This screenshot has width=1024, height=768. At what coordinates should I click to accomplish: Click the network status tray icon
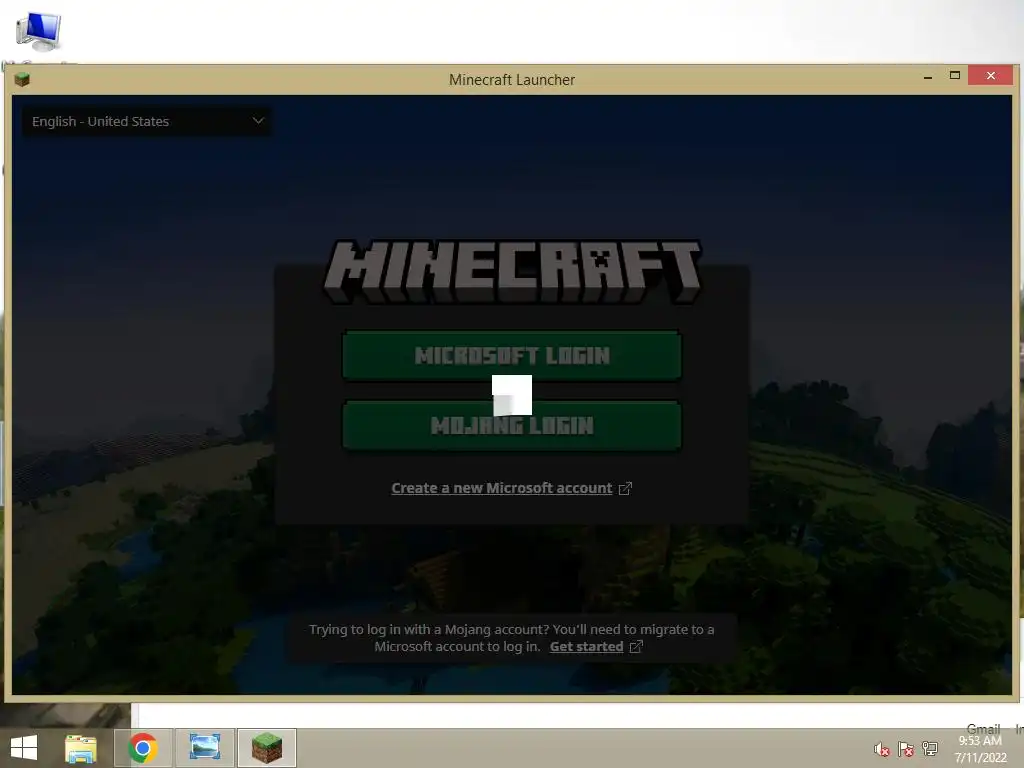(x=929, y=749)
